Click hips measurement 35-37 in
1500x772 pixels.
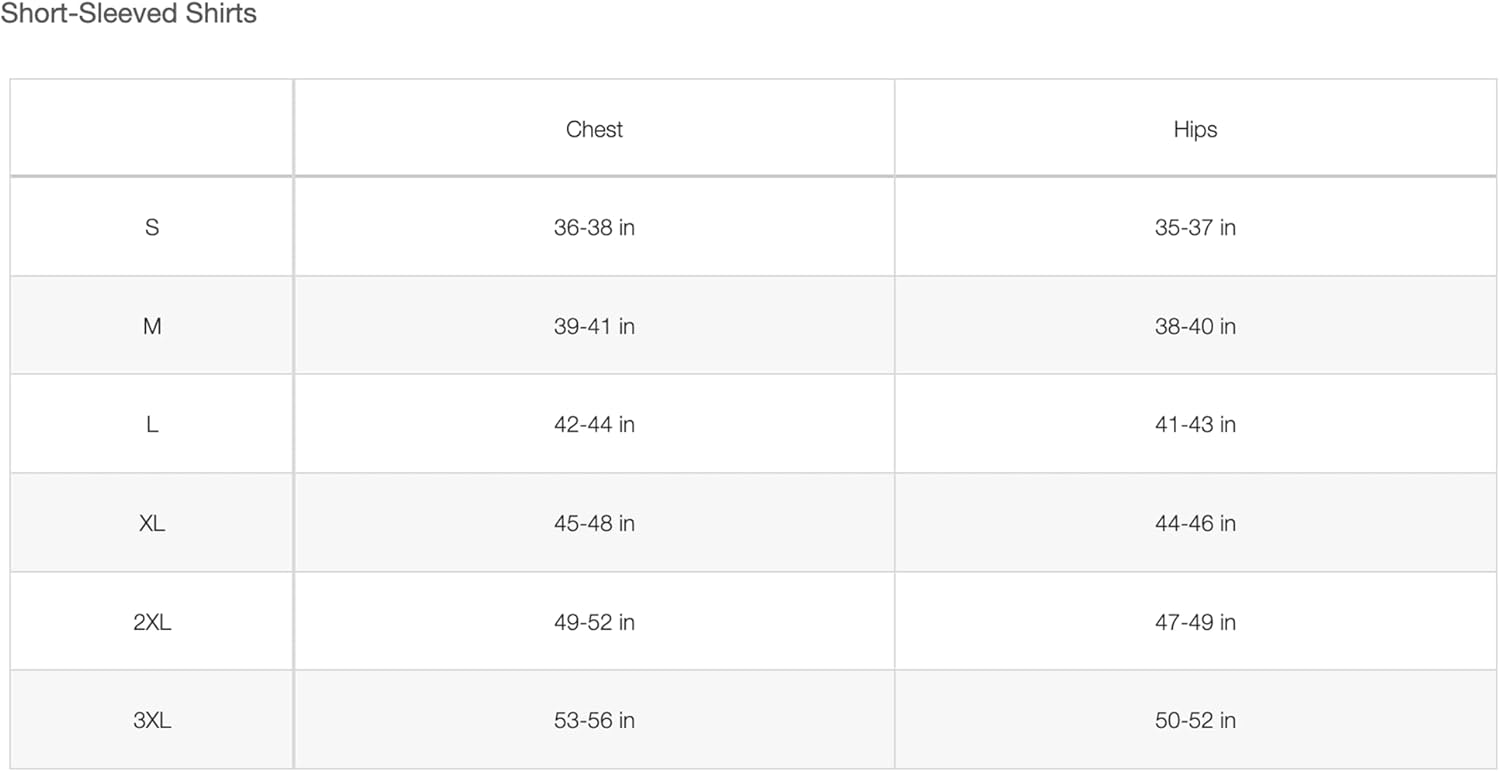point(1195,227)
